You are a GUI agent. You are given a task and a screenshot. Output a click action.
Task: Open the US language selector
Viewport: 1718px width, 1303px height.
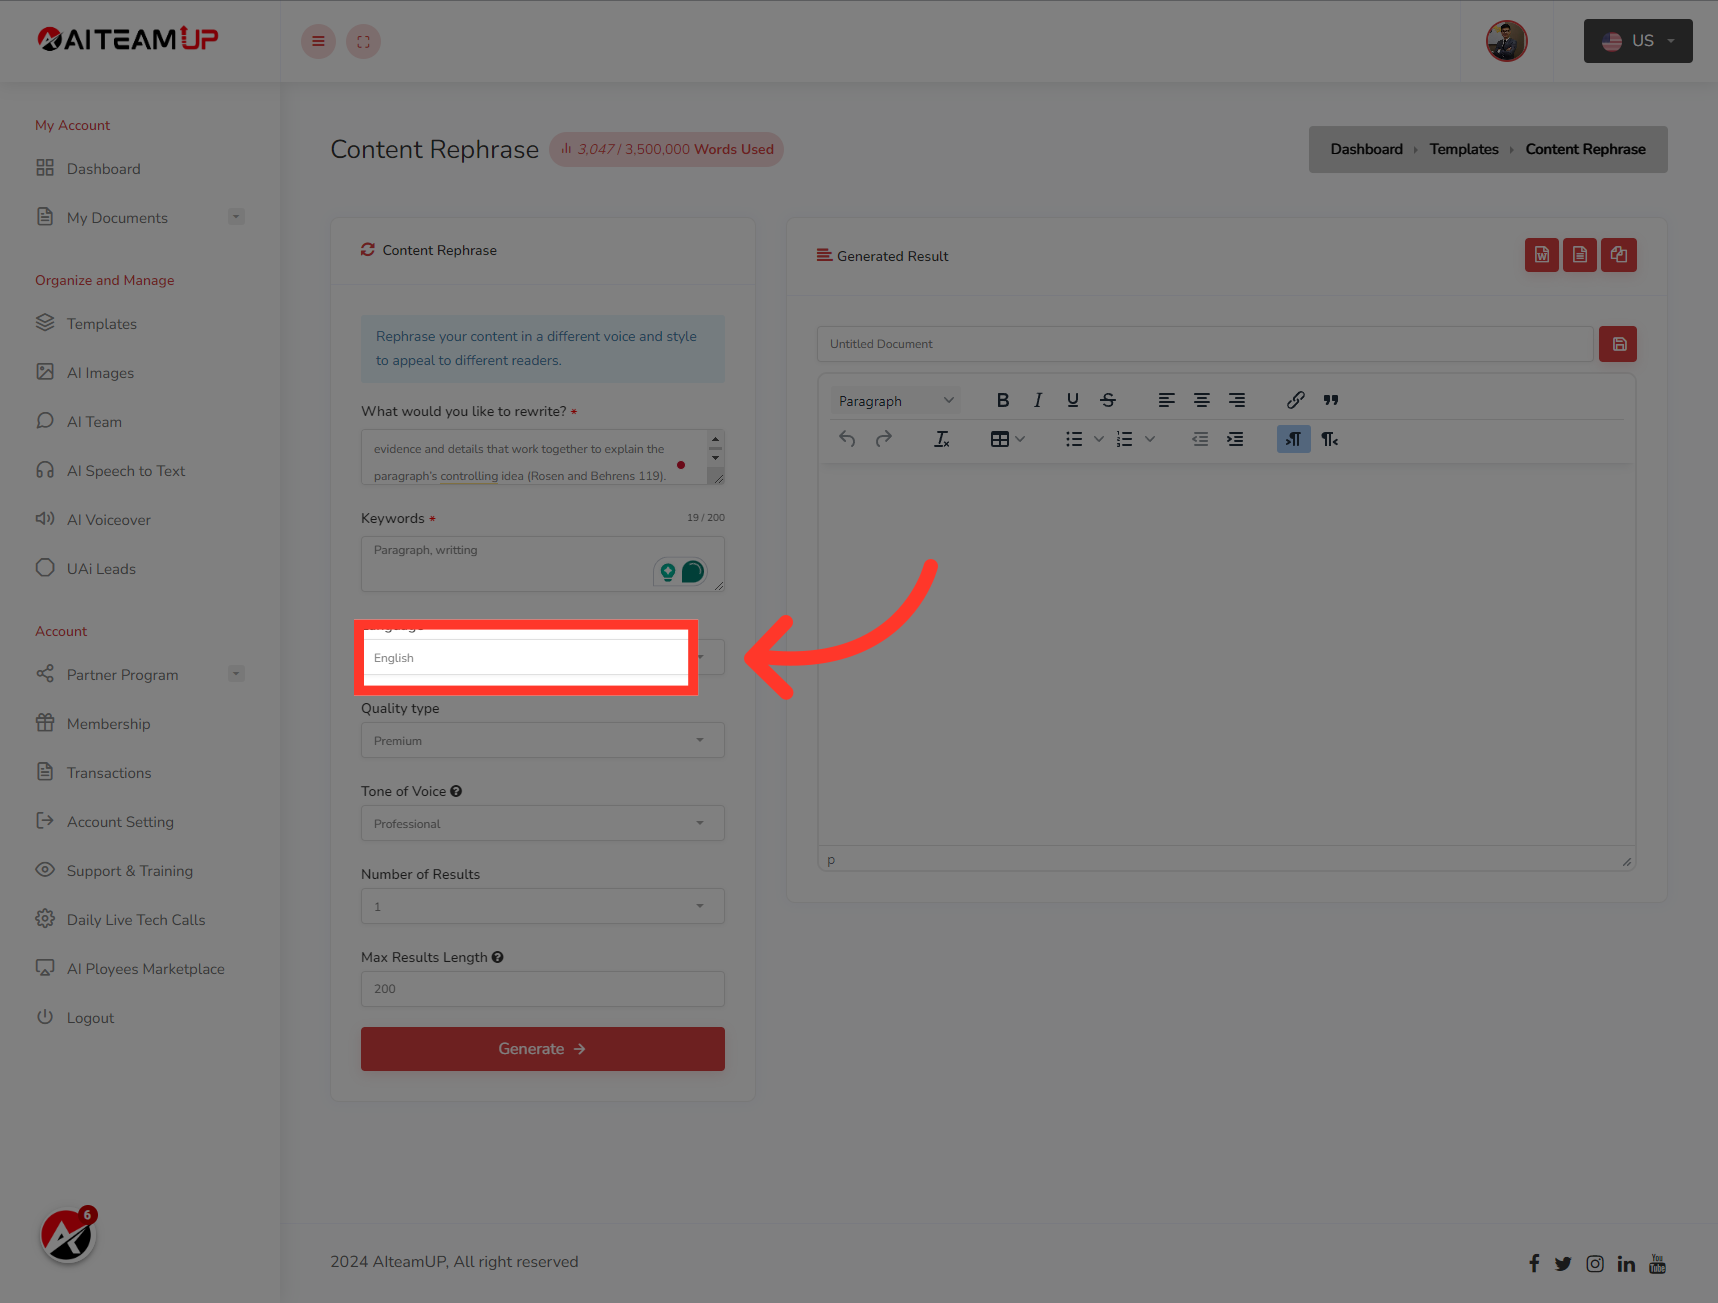pyautogui.click(x=1637, y=41)
